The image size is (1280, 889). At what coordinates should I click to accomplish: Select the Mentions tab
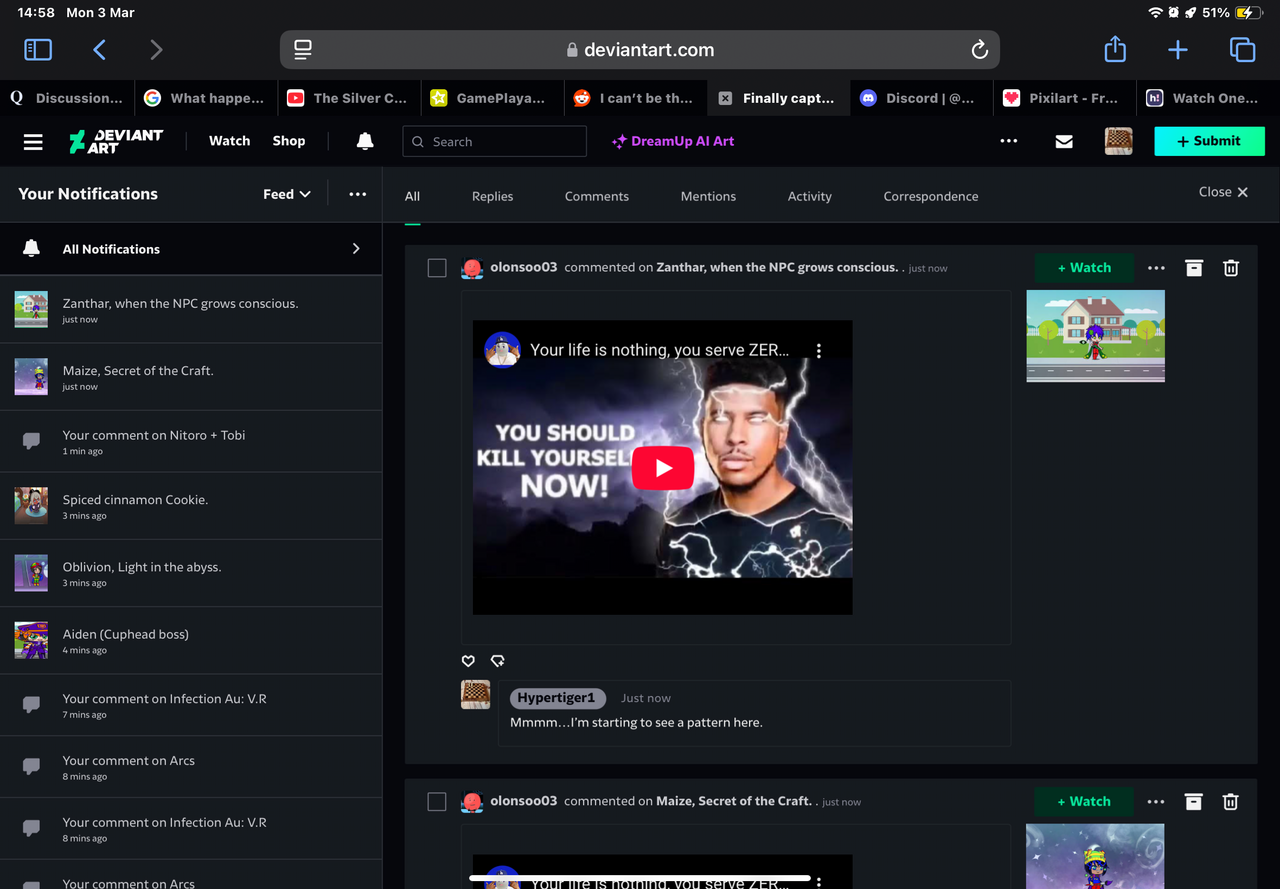click(708, 196)
